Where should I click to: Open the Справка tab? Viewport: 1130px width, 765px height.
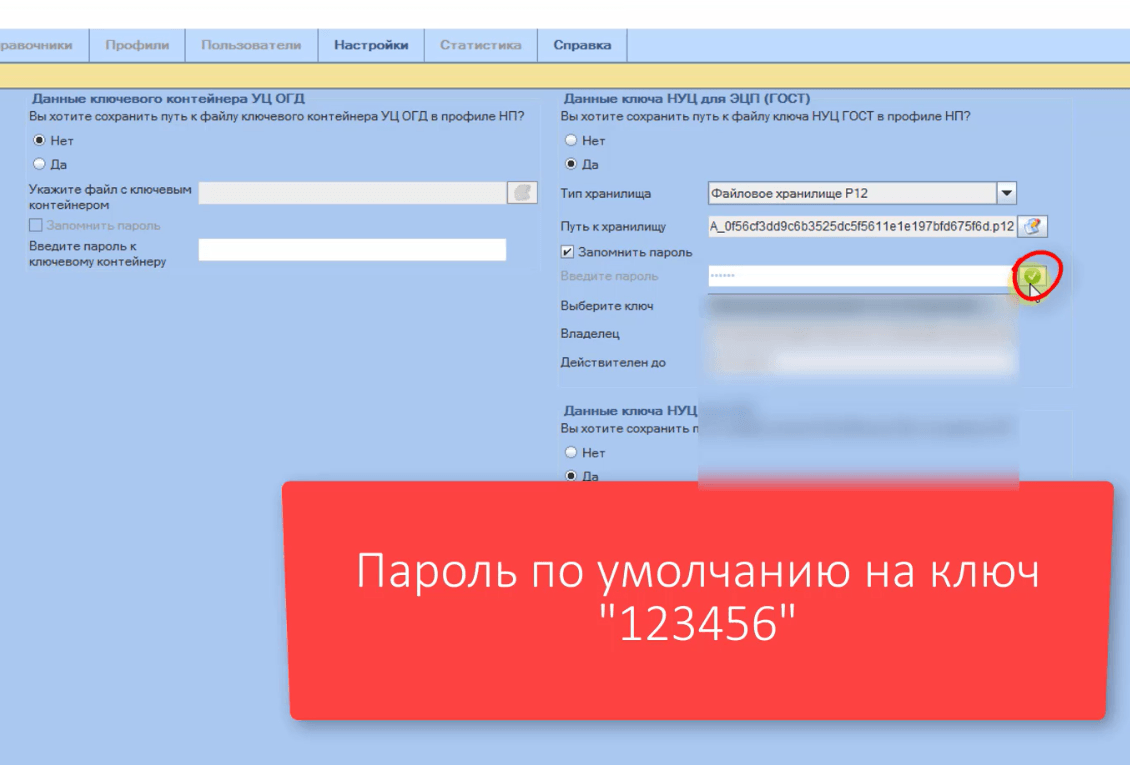pos(582,45)
